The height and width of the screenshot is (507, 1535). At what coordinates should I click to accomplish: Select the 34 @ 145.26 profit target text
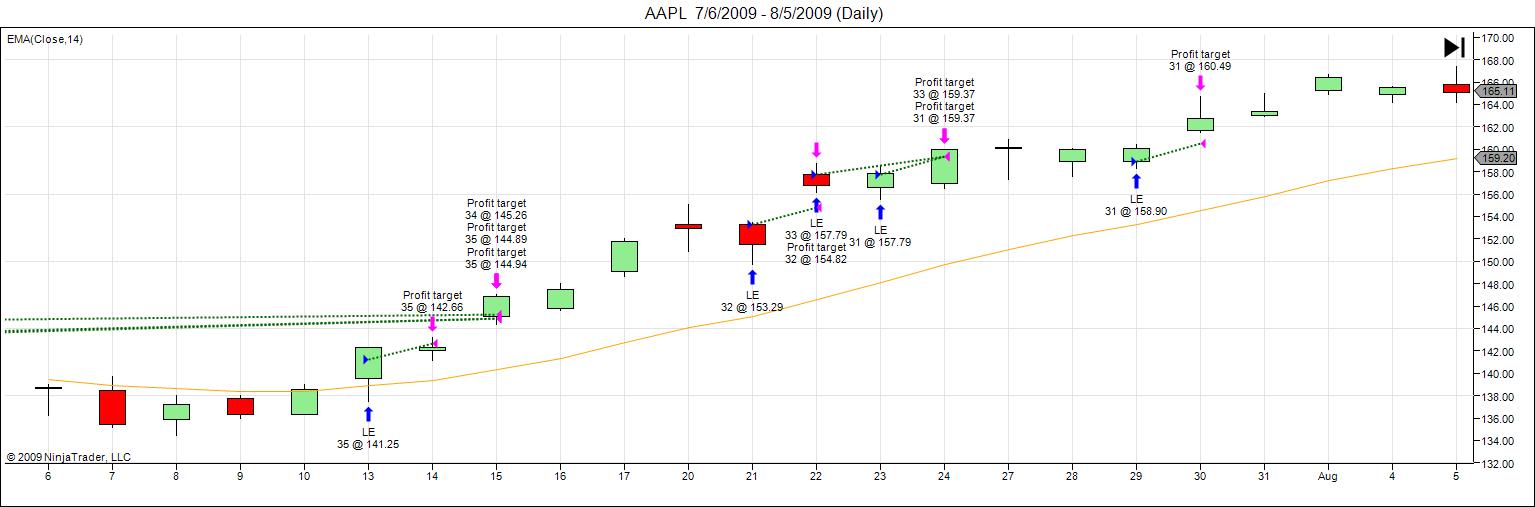point(496,216)
